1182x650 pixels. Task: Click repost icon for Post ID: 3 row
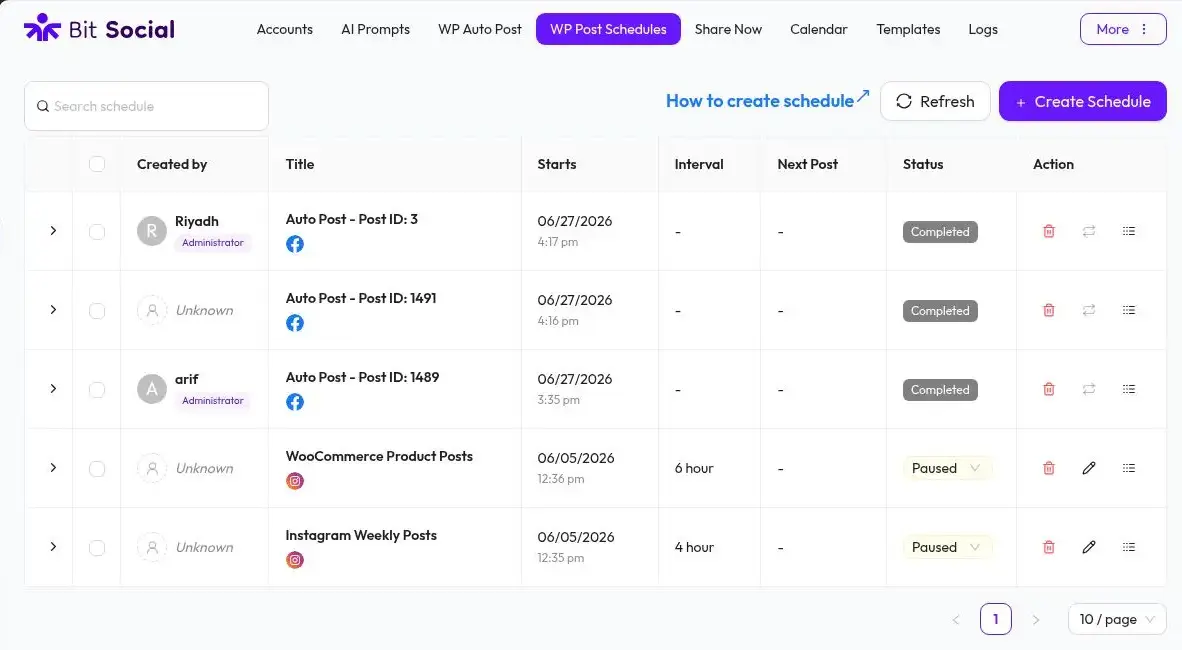tap(1089, 231)
